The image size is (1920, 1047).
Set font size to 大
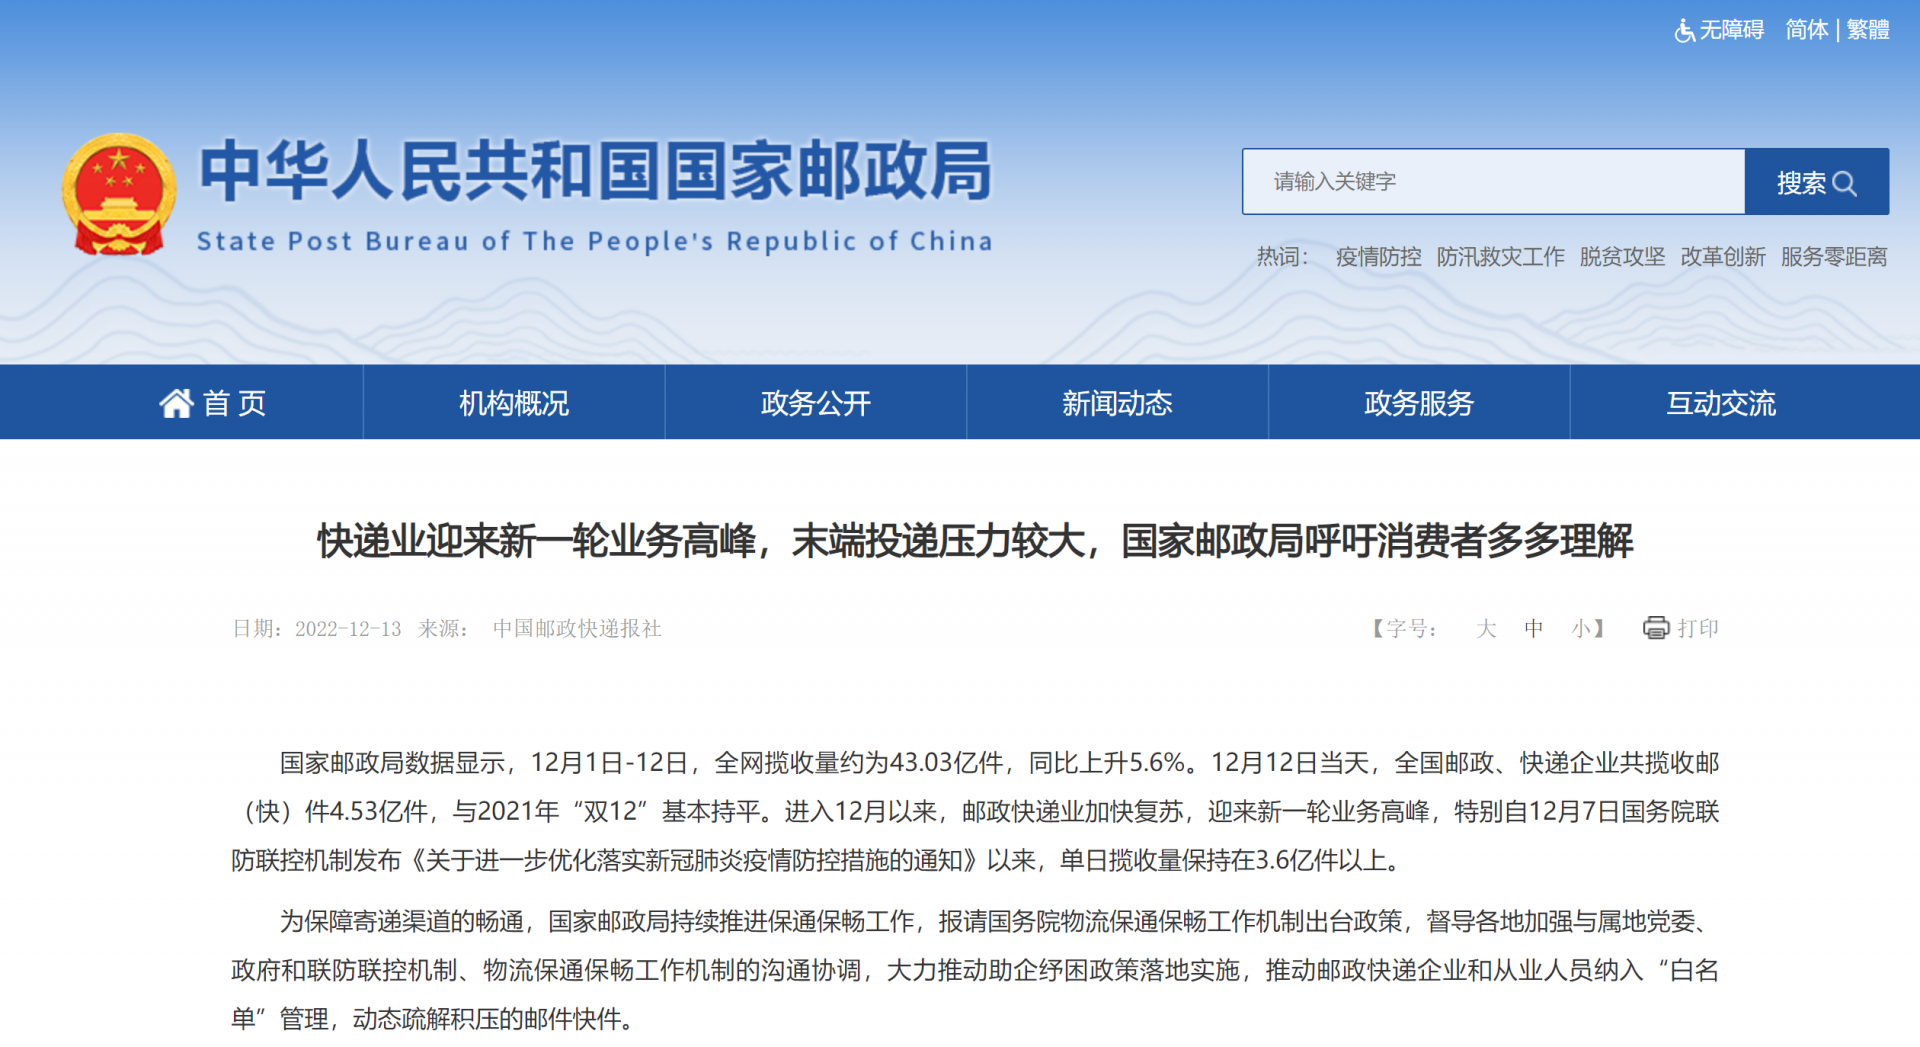(x=1486, y=628)
